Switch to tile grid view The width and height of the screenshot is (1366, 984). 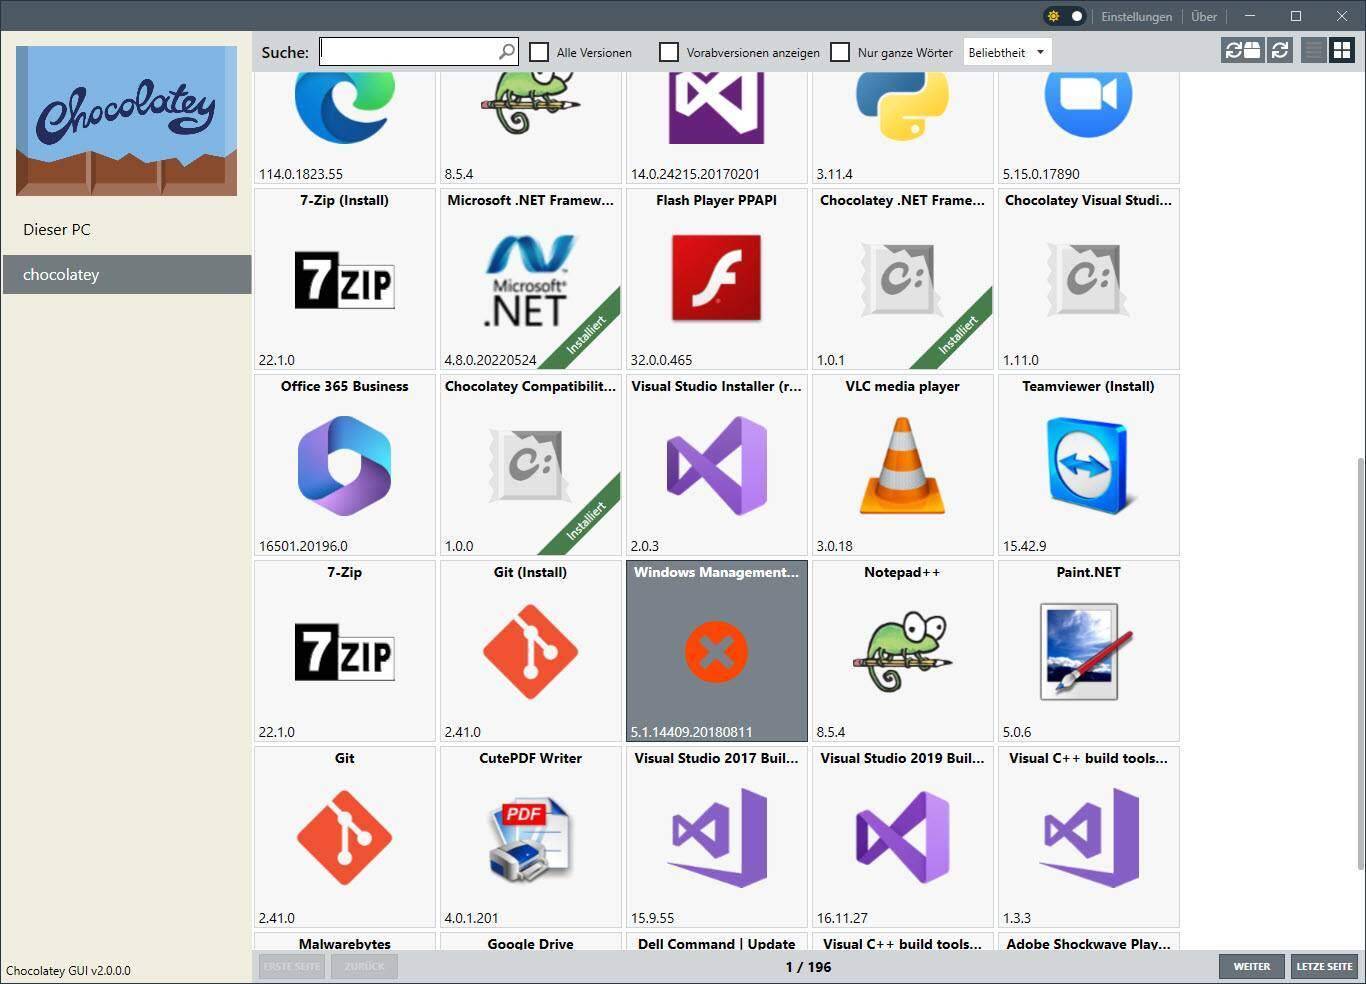tap(1341, 51)
